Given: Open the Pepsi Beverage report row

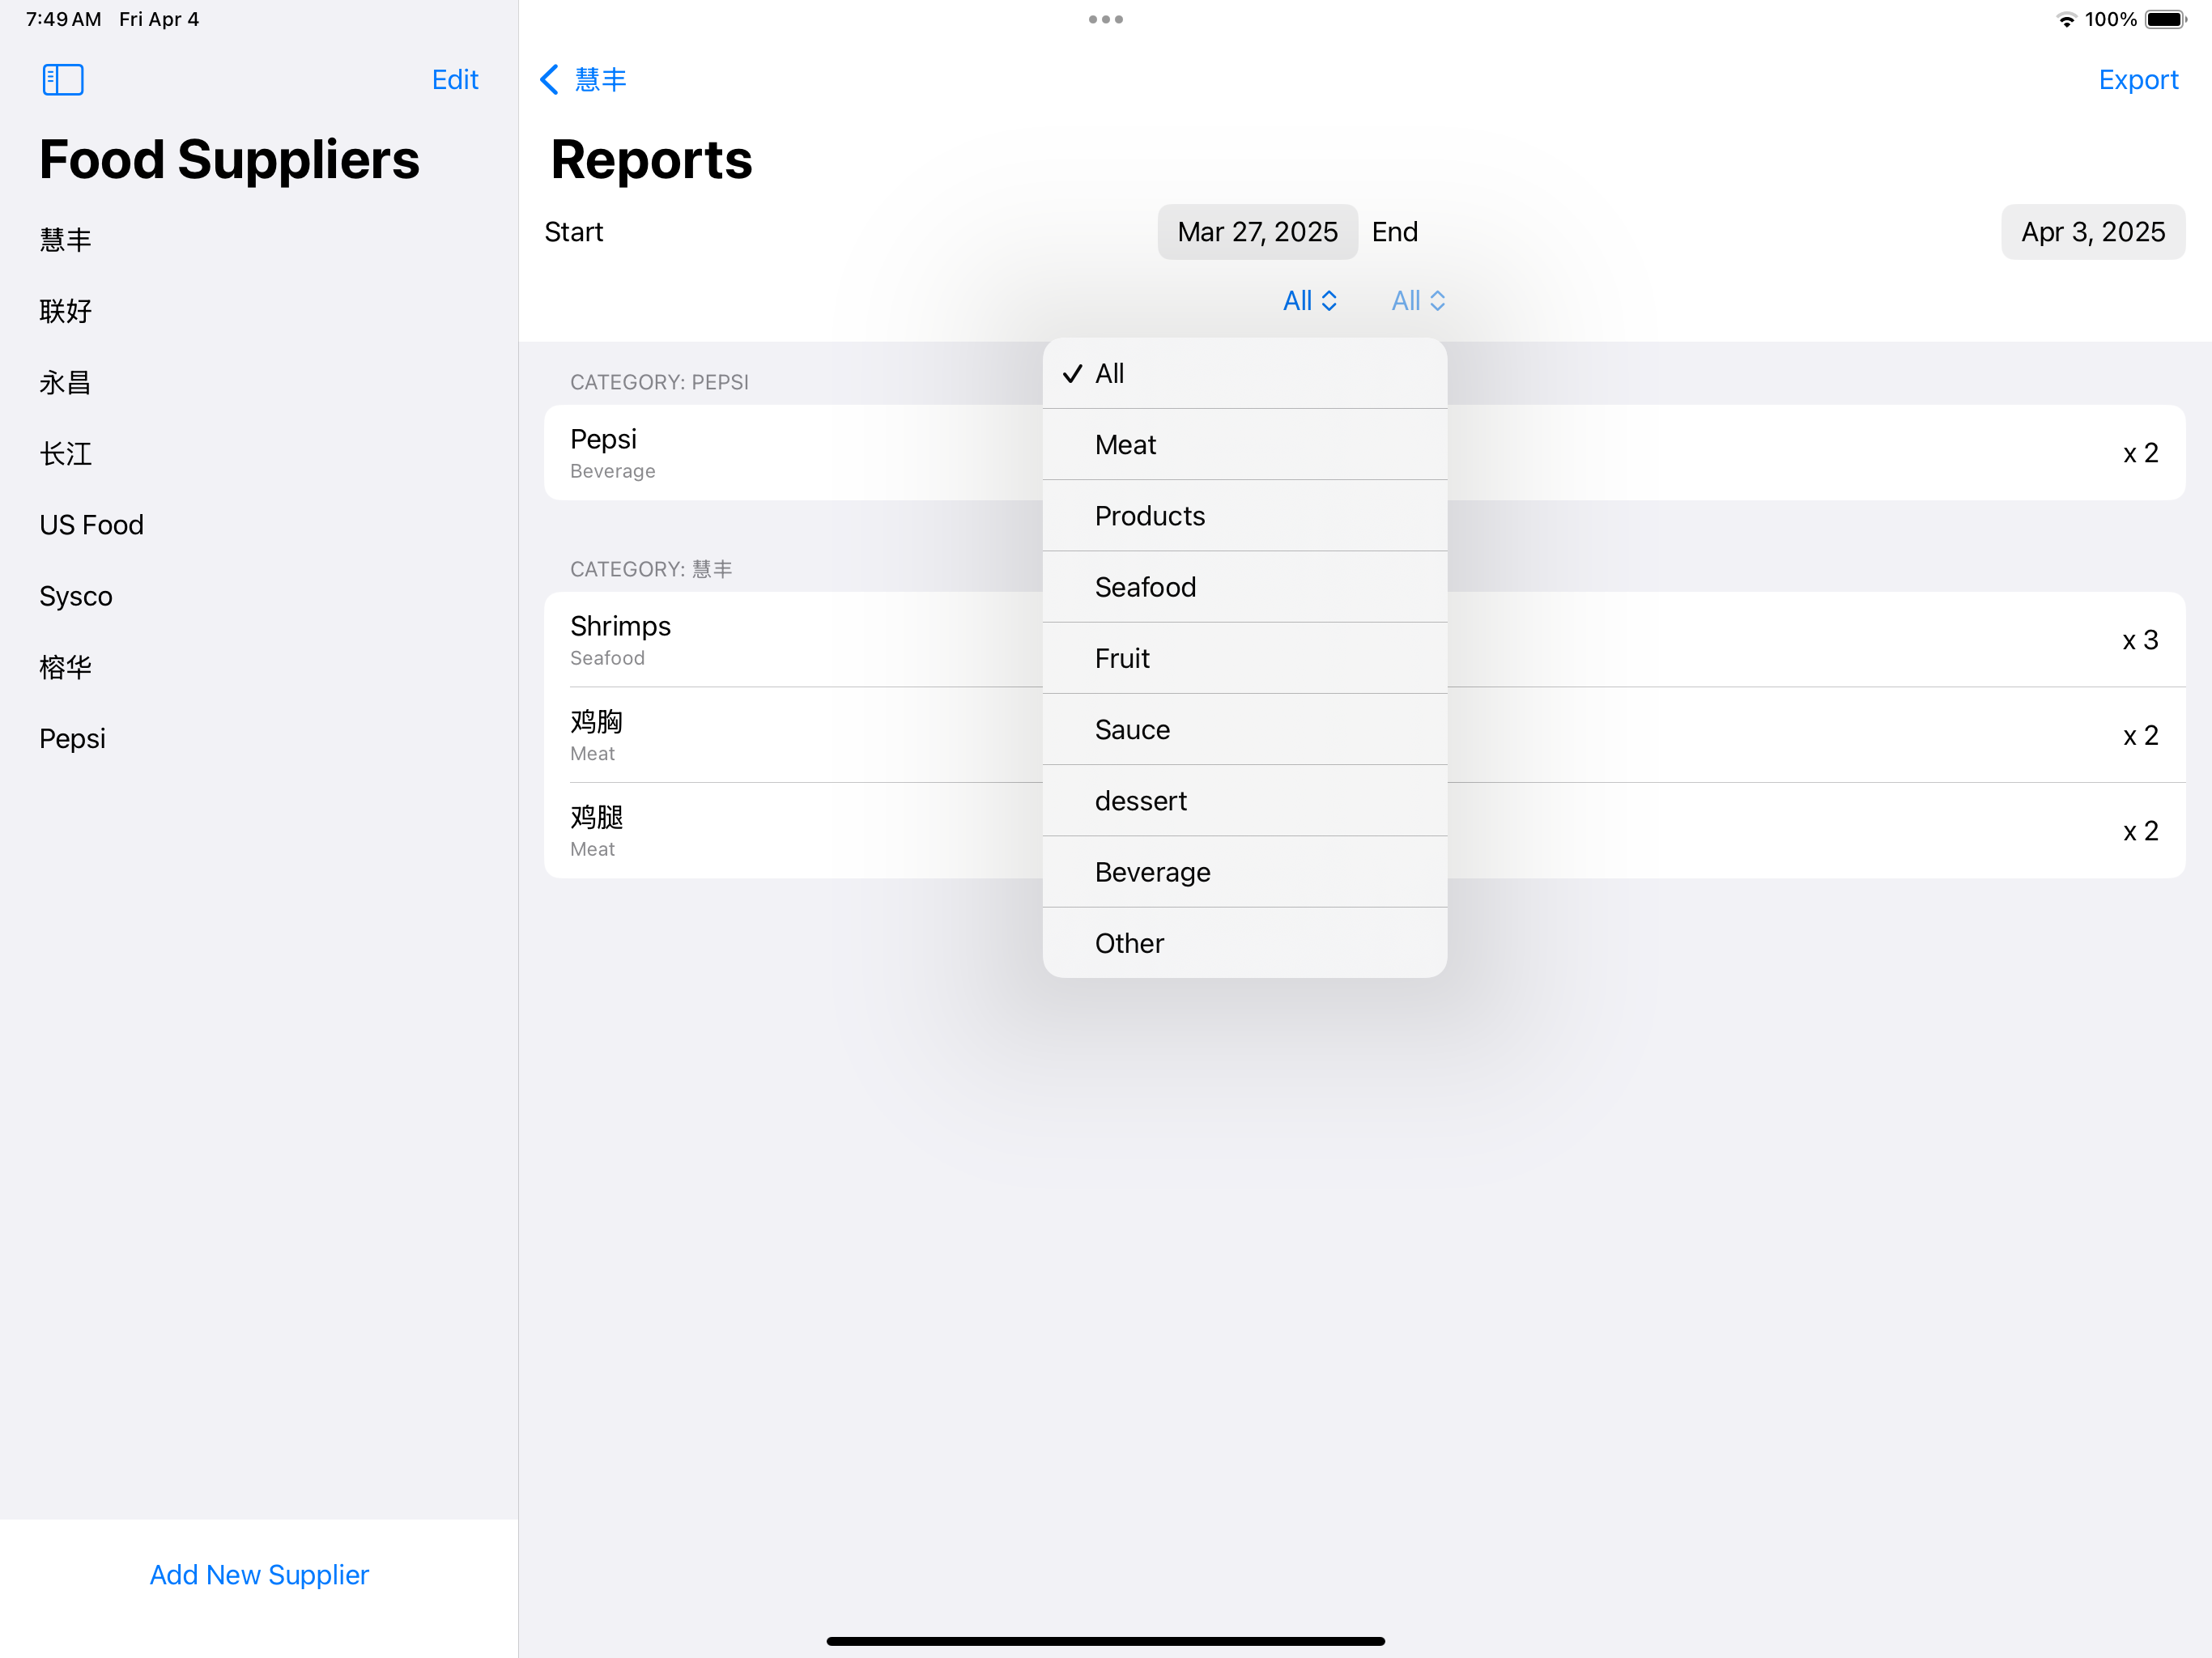Looking at the screenshot, I should (1364, 453).
